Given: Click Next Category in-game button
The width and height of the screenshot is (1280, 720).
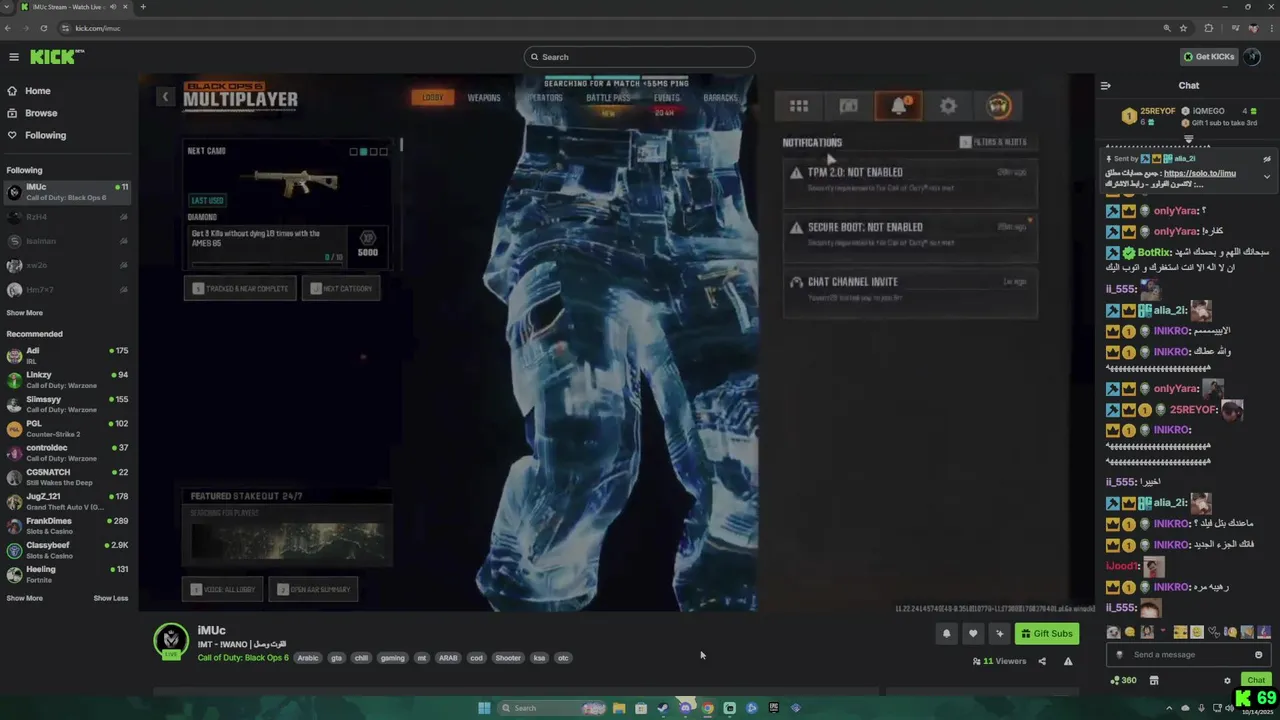Looking at the screenshot, I should [x=341, y=288].
